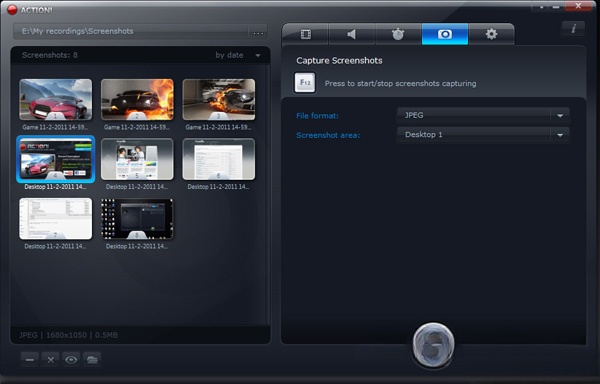Click the recordings path field
Viewport: 600px width, 384px height.
(131, 32)
